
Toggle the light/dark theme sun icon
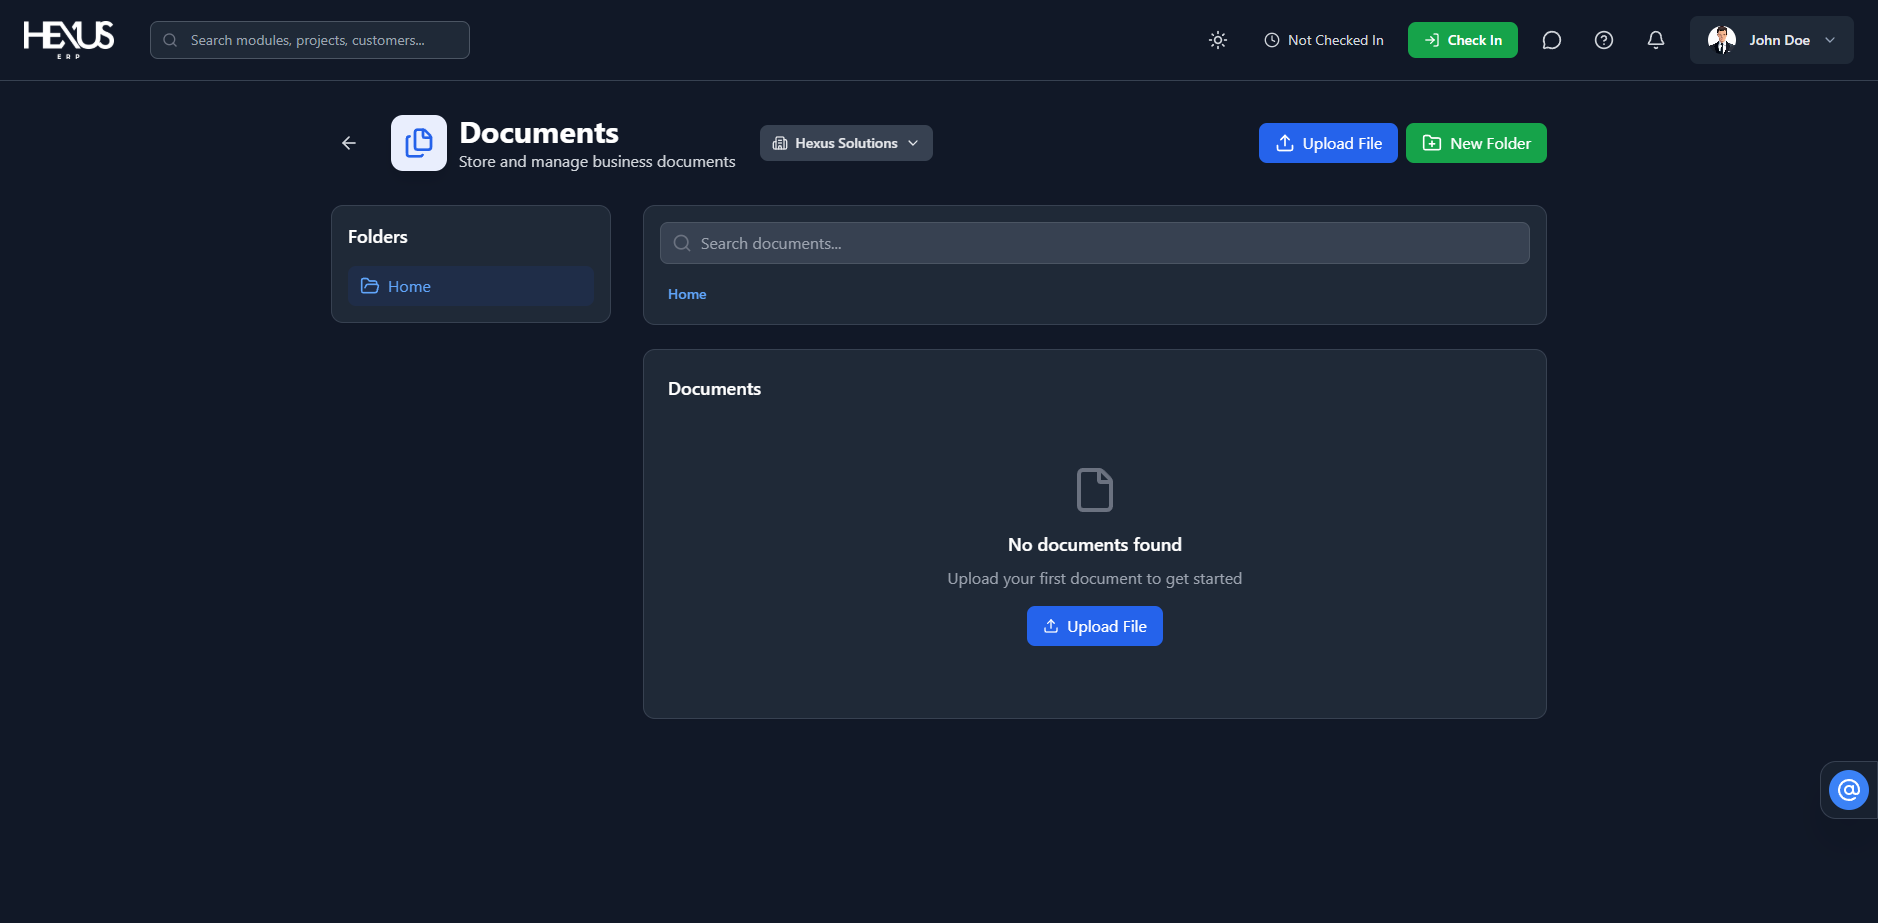pos(1218,40)
